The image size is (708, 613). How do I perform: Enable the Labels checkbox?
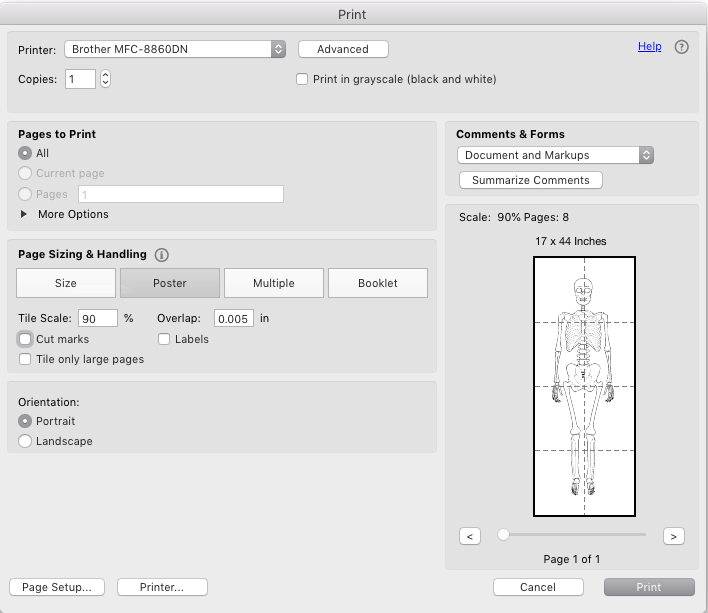pos(164,339)
